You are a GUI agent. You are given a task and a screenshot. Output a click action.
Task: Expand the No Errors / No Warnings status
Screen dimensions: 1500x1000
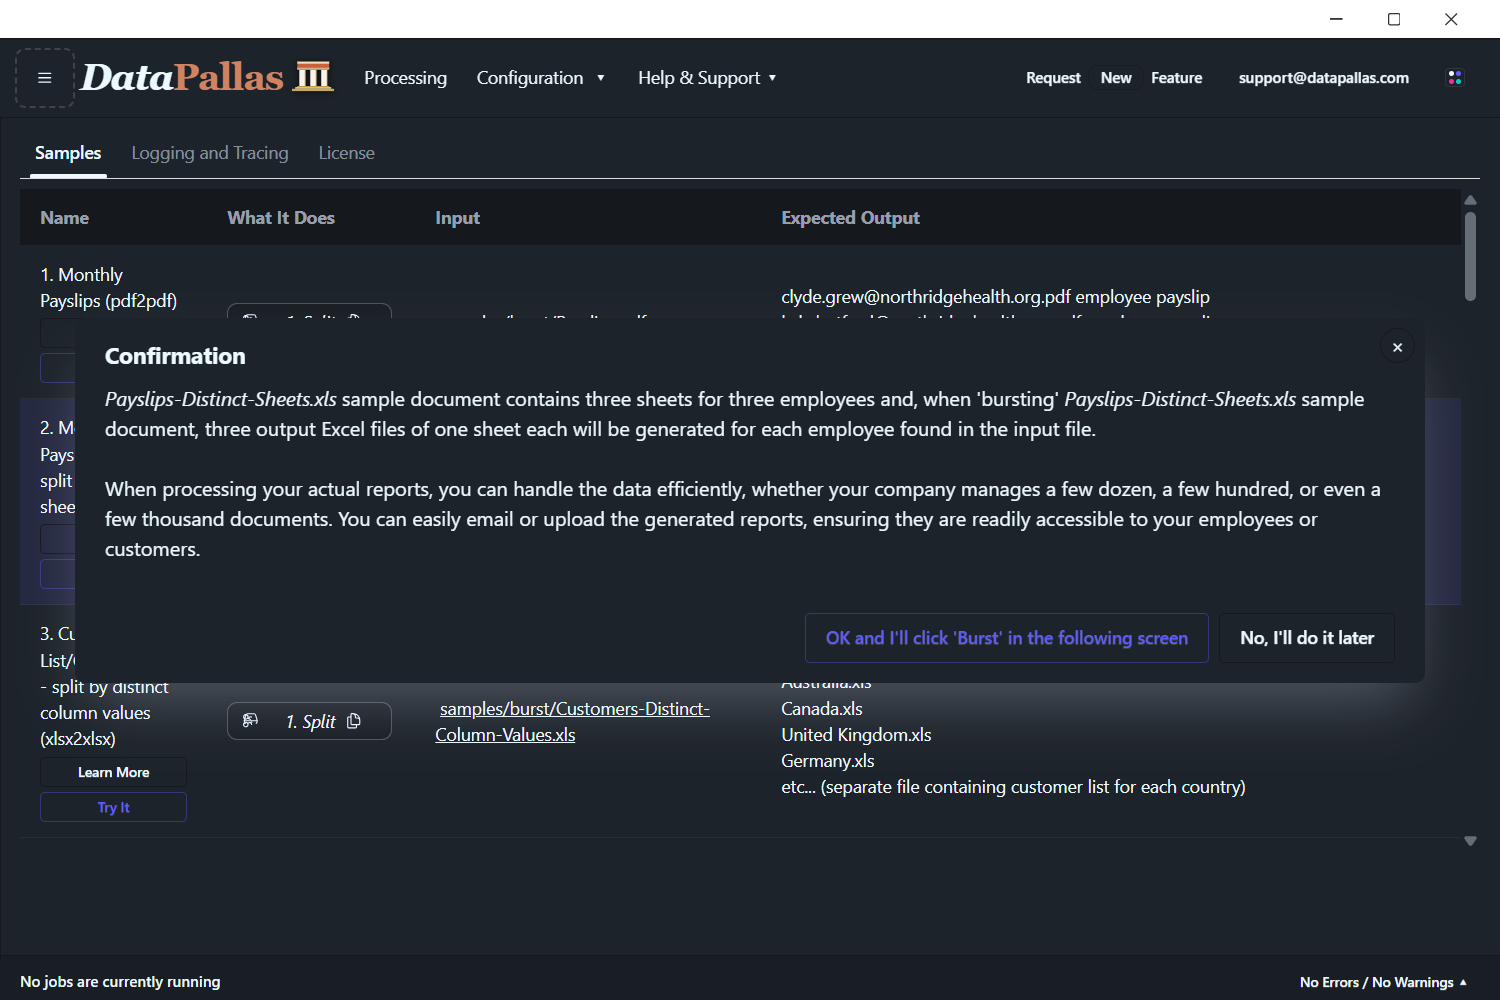(x=1384, y=982)
